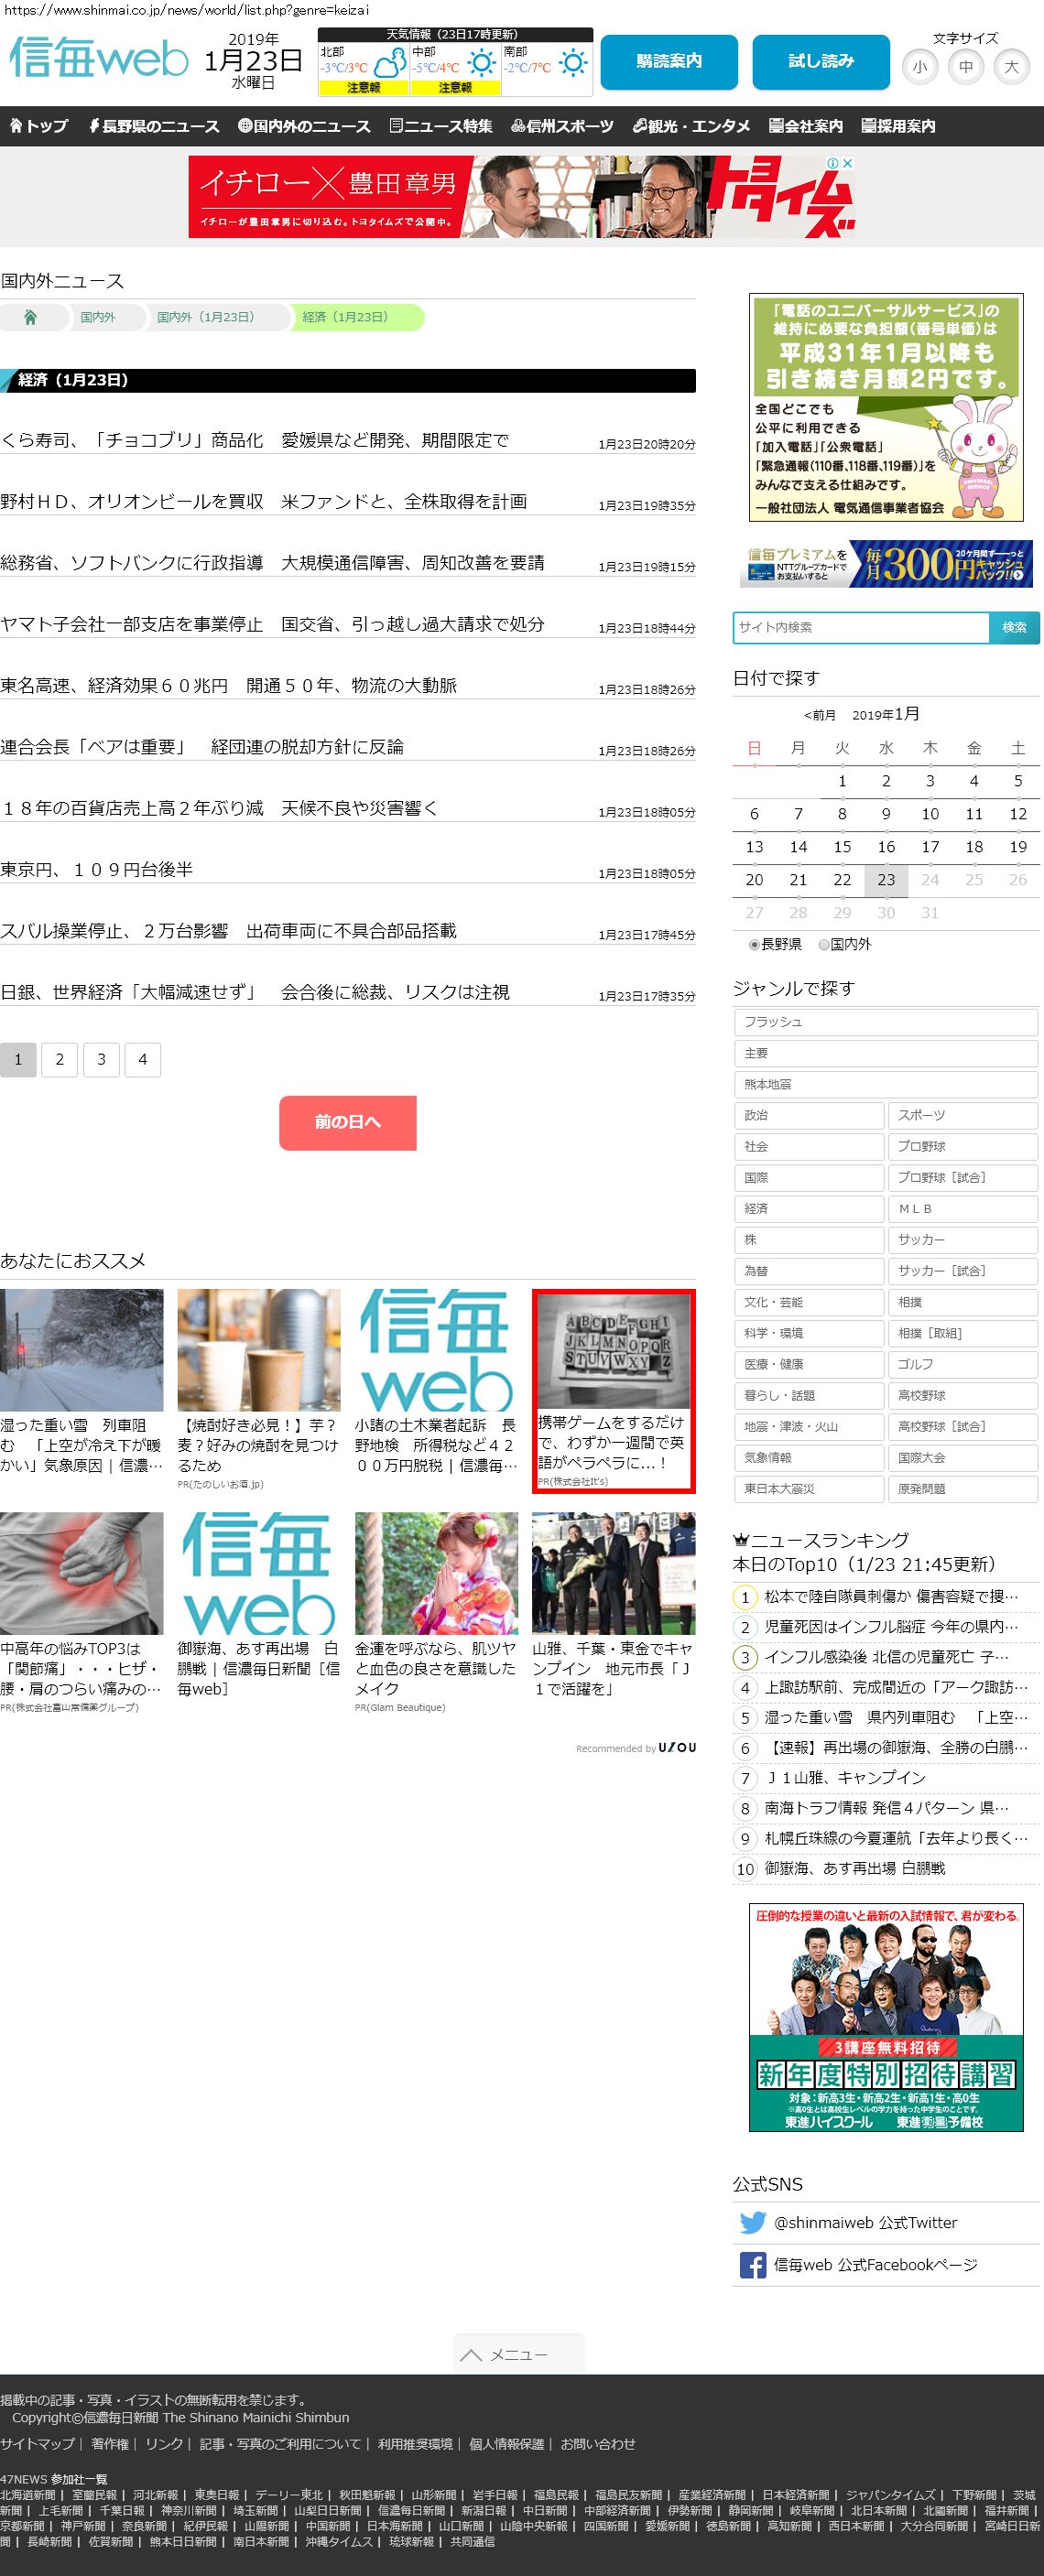Select the プロ野球 genre button
Image resolution: width=1044 pixels, height=2576 pixels.
pyautogui.click(x=962, y=1146)
